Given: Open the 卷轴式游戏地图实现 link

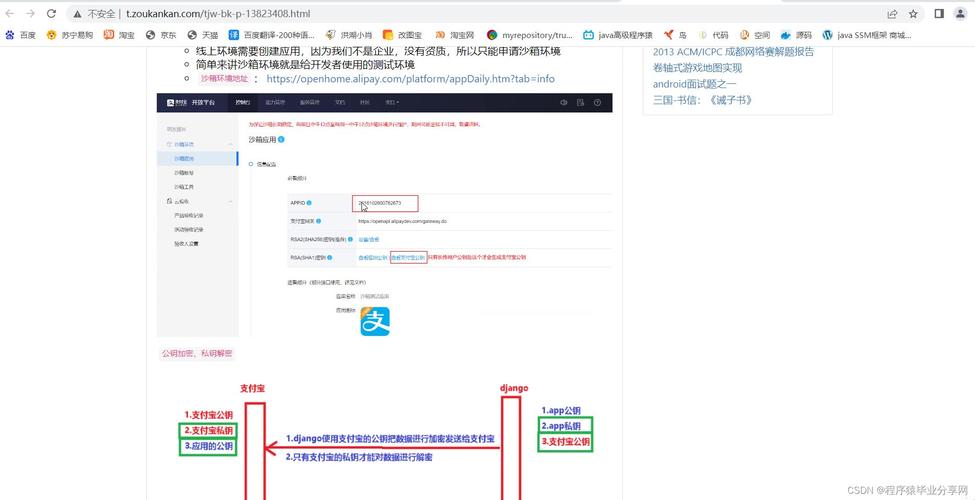Looking at the screenshot, I should click(x=697, y=68).
